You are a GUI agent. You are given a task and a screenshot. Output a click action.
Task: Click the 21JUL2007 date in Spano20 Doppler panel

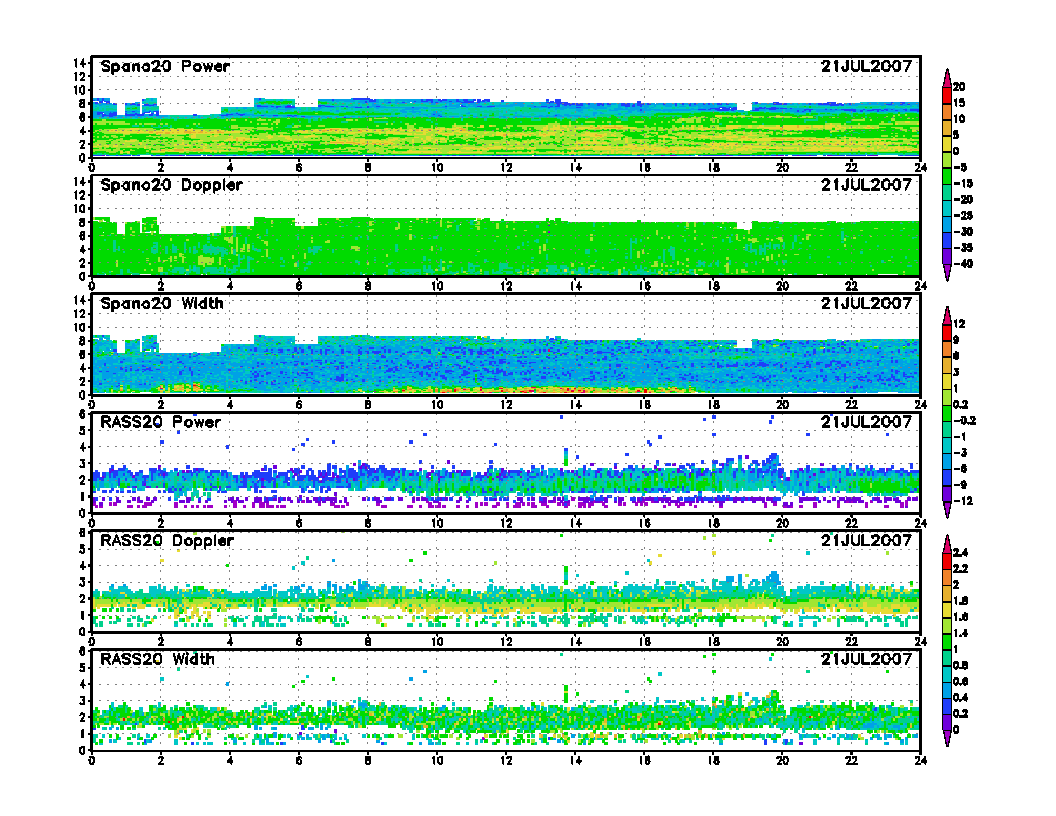pos(866,185)
